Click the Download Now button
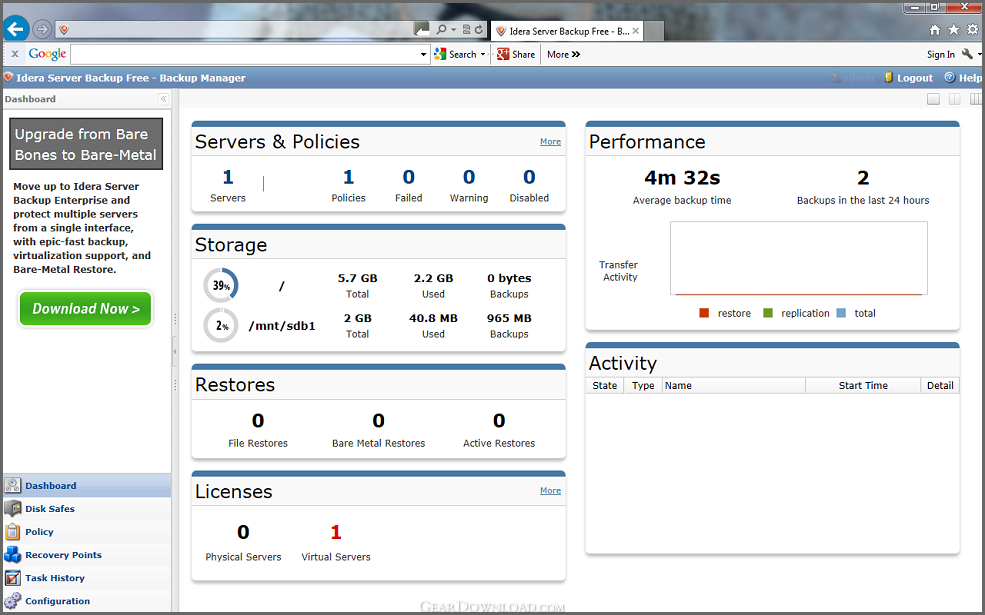Screen dimensions: 985x615 click(x=85, y=308)
